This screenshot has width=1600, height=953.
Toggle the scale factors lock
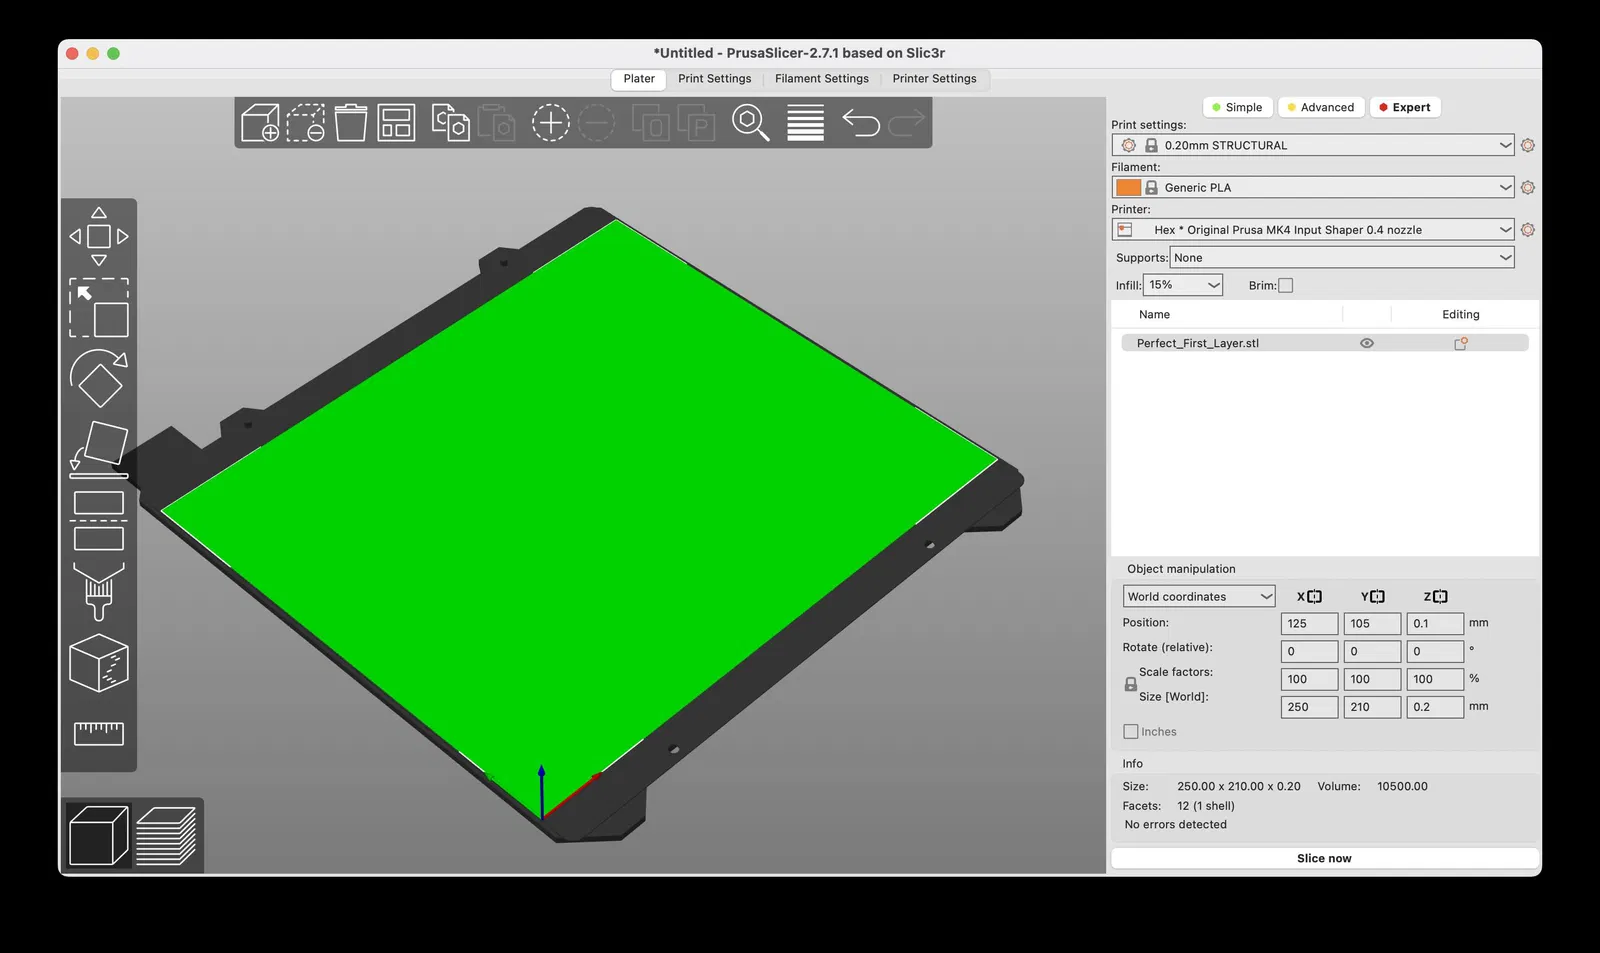click(1130, 685)
